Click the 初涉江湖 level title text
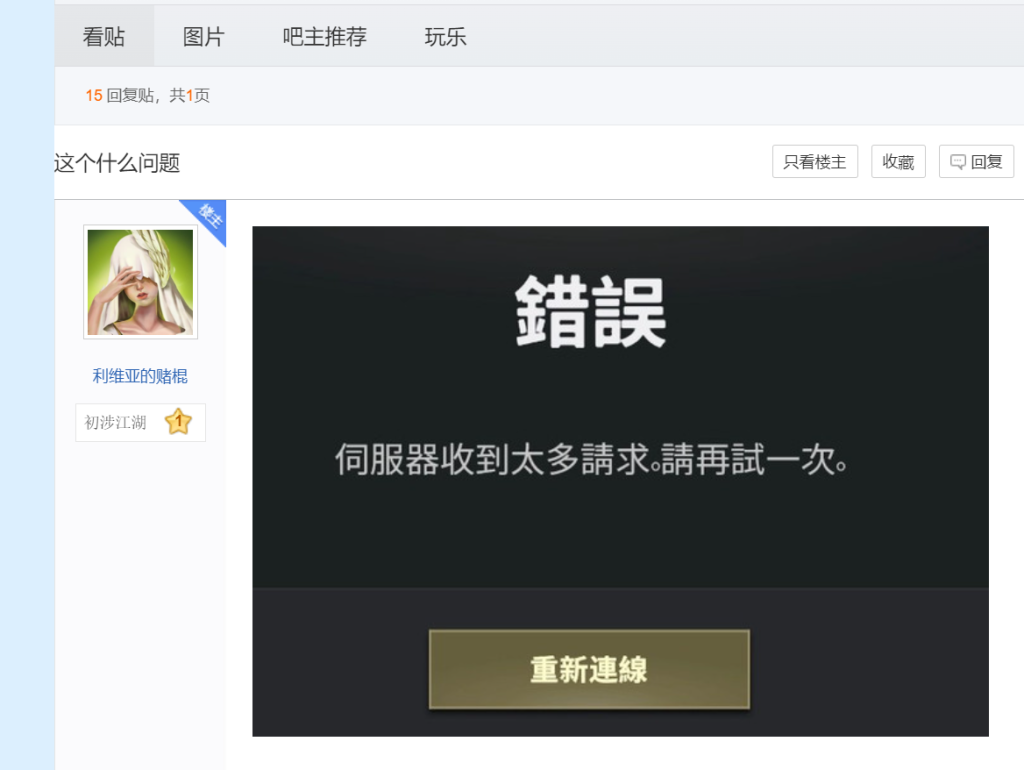The width and height of the screenshot is (1024, 770). tap(116, 423)
